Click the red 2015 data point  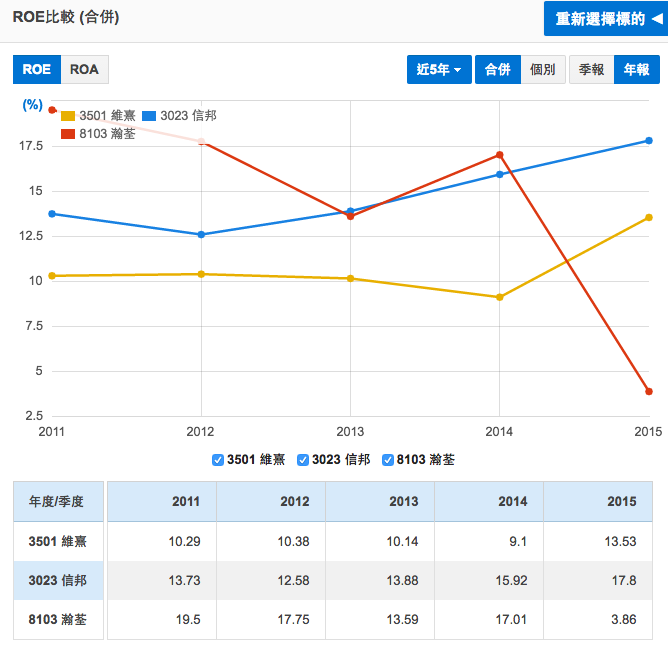[648, 391]
